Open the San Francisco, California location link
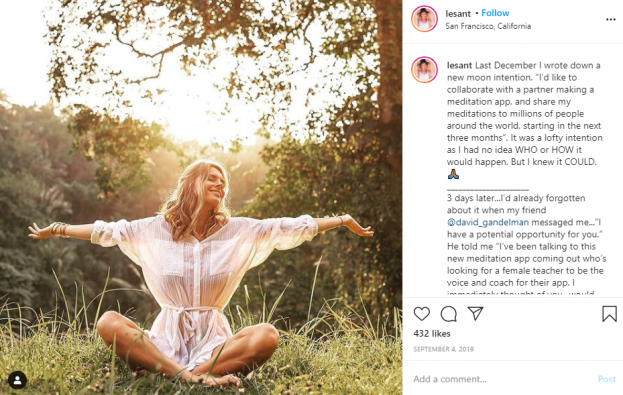The width and height of the screenshot is (623, 395). pos(488,26)
